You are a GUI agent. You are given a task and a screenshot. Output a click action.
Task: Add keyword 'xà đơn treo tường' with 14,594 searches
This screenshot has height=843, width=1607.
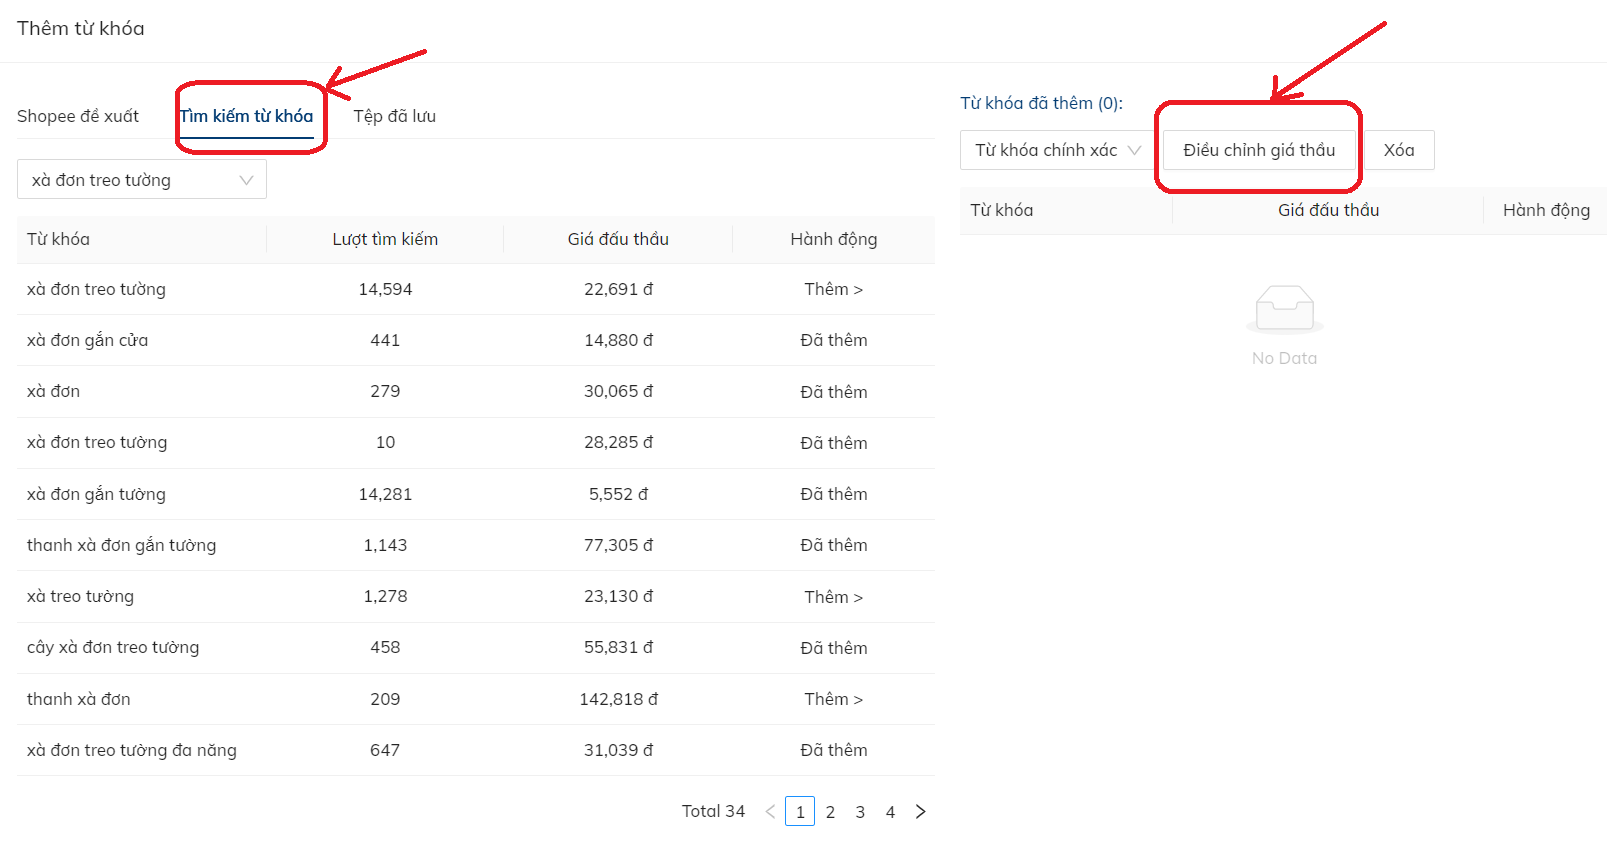point(833,289)
